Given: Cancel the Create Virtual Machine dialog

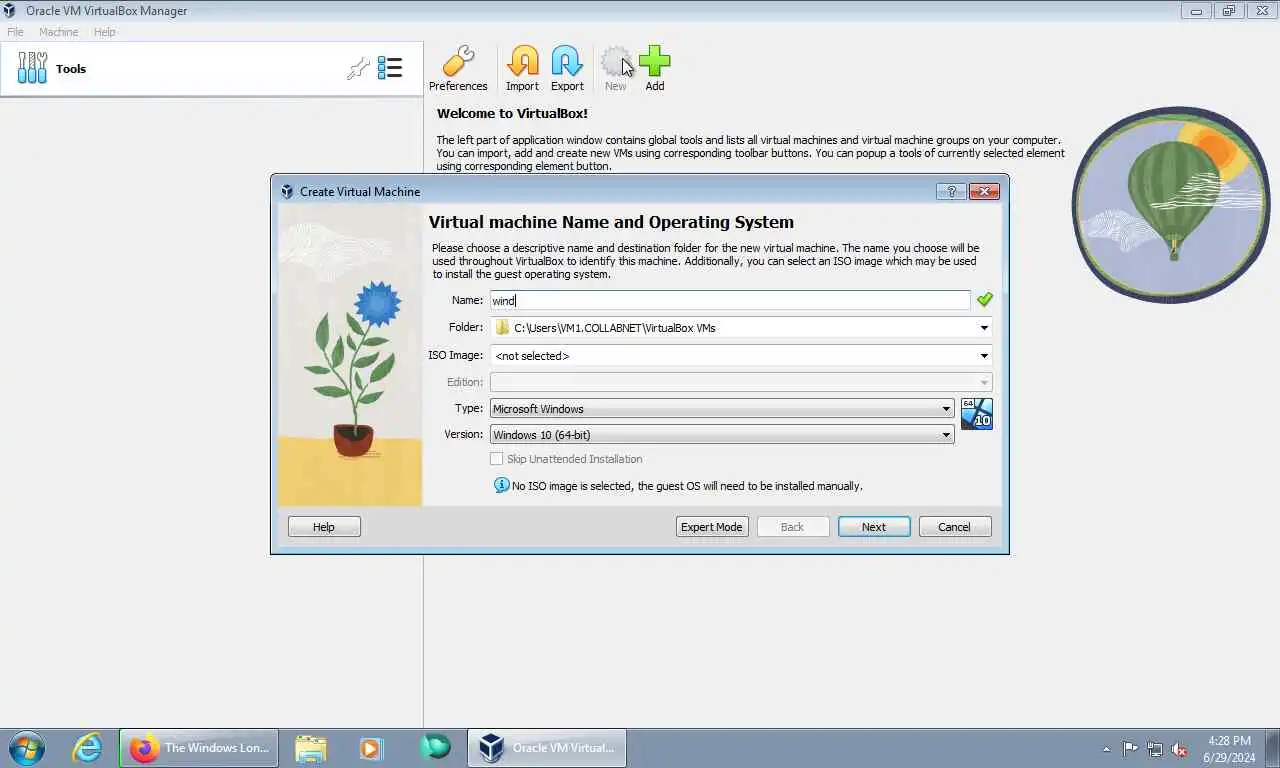Looking at the screenshot, I should (954, 527).
